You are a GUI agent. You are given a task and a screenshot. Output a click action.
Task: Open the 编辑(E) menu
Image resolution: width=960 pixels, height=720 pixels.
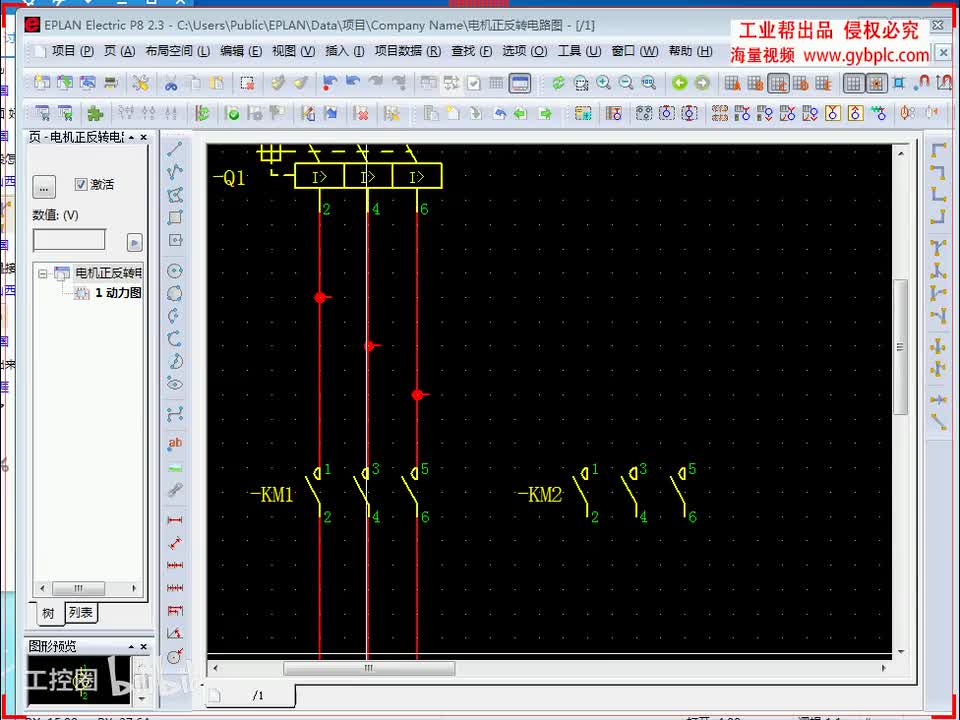tap(241, 51)
